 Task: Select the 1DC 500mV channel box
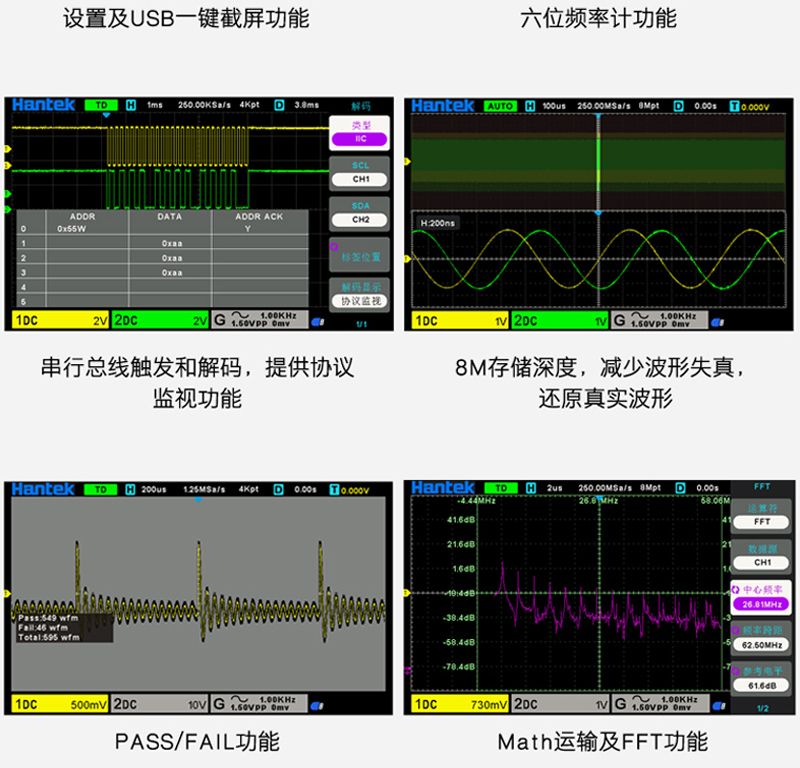[x=60, y=704]
